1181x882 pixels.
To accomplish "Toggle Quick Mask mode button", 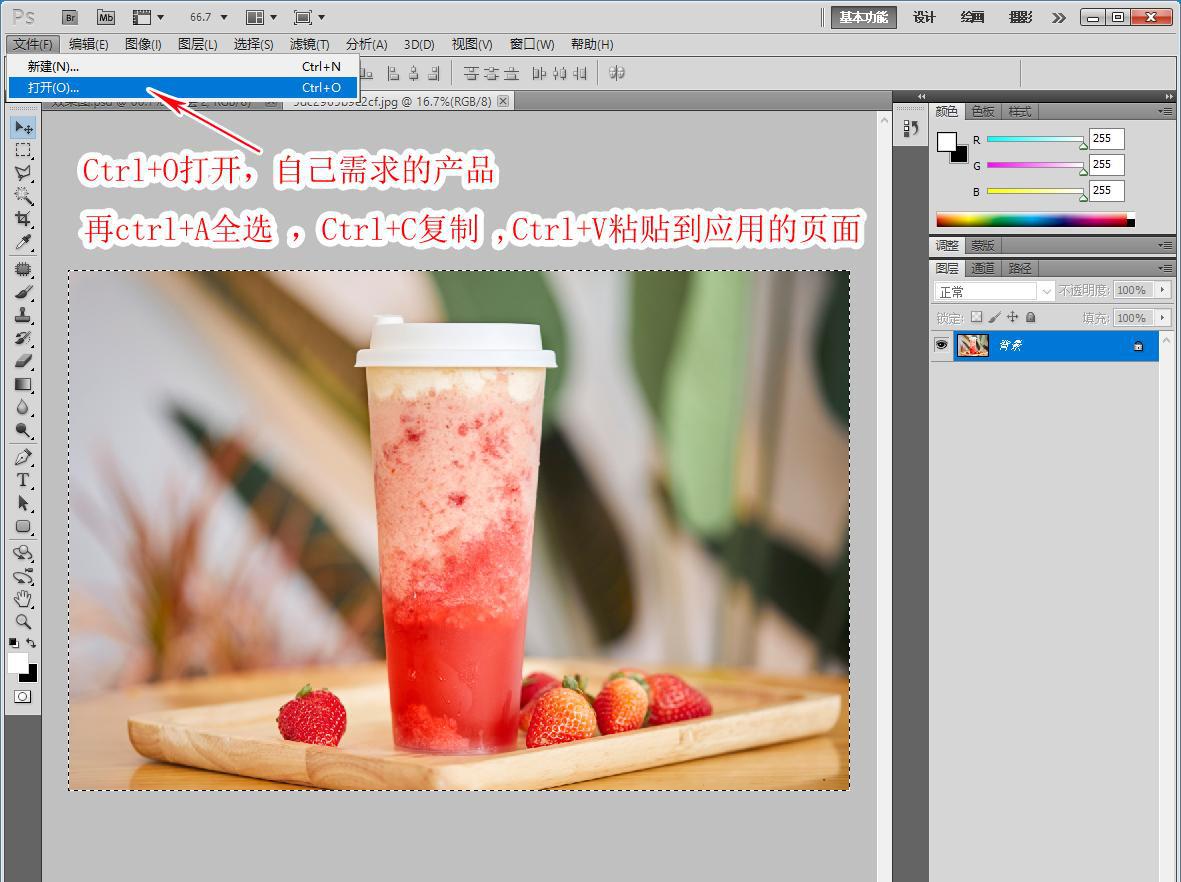I will [22, 696].
